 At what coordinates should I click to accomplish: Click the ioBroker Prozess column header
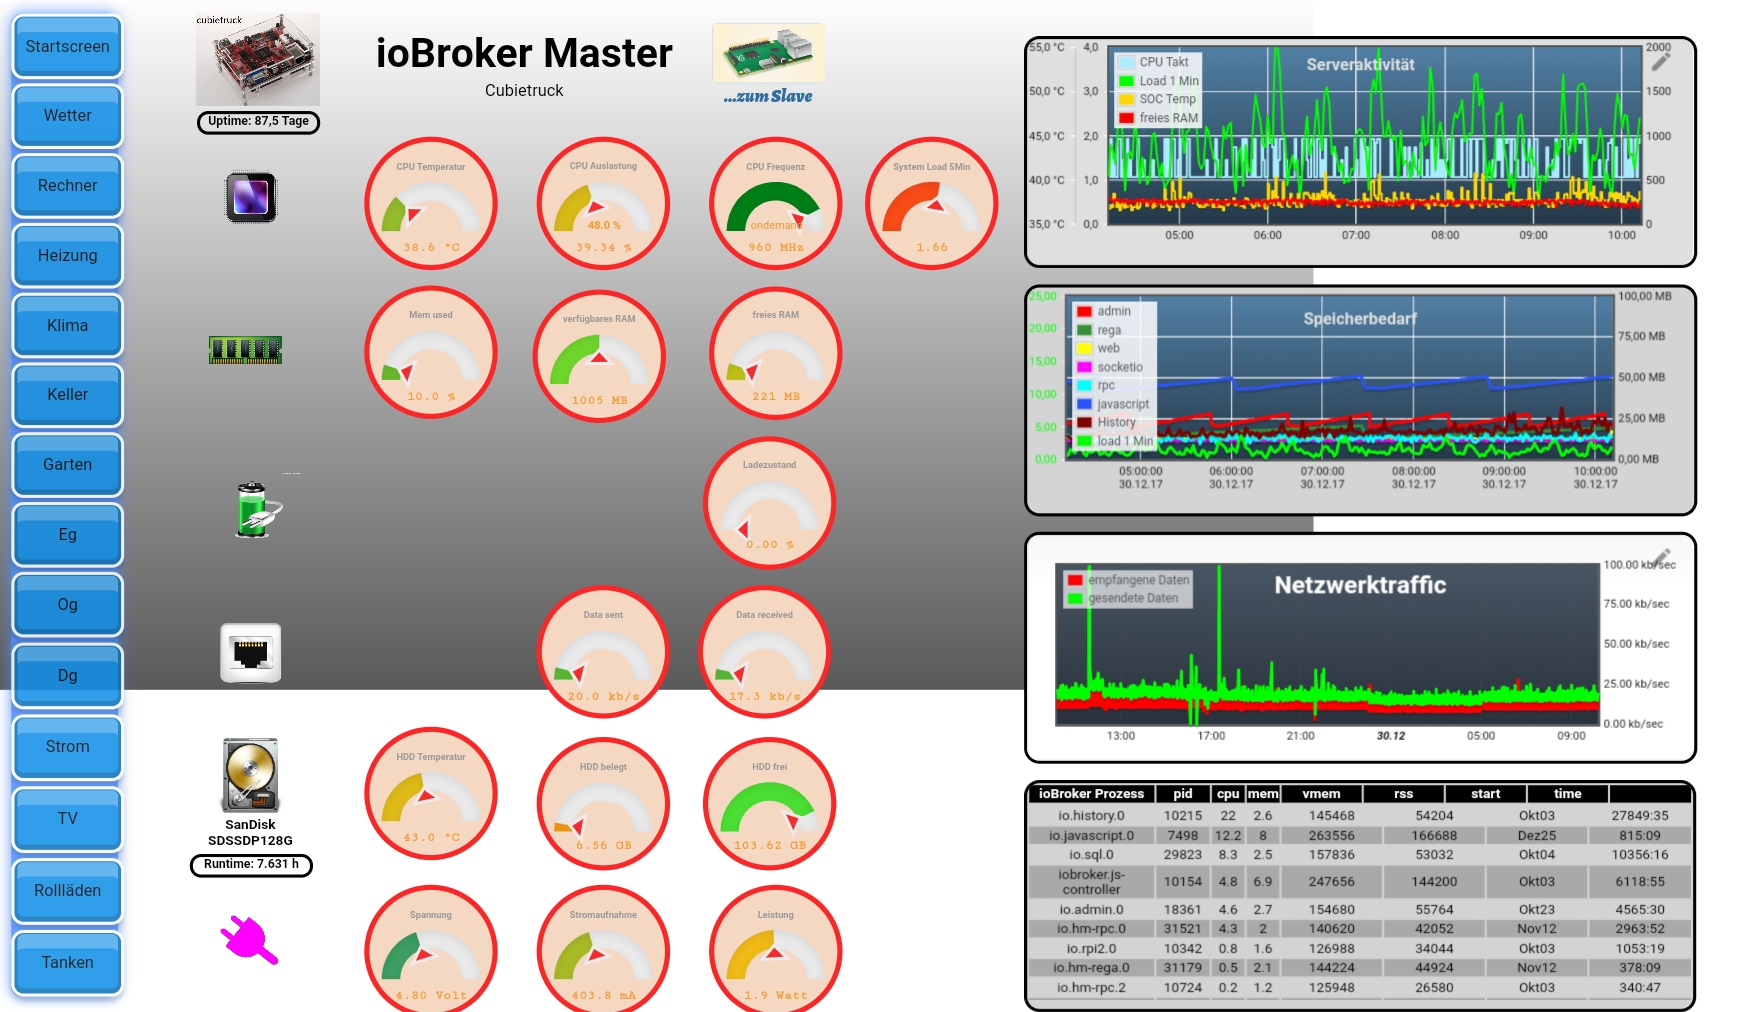pos(1091,793)
